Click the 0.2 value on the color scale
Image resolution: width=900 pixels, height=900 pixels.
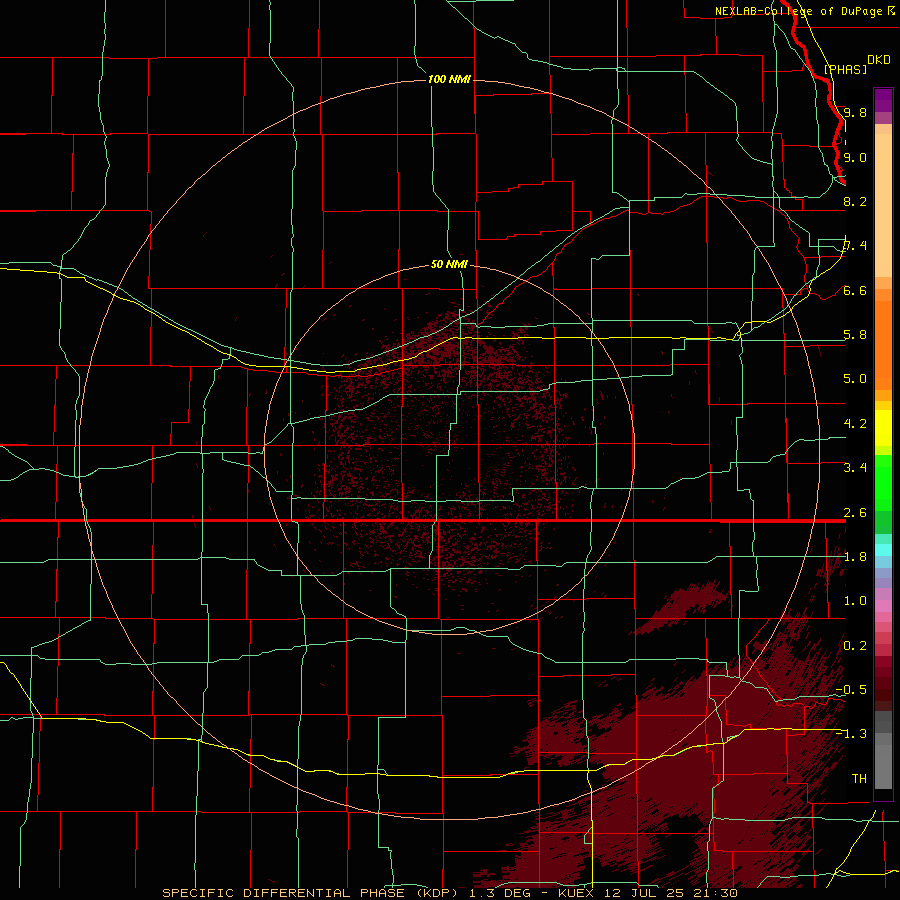pos(855,646)
